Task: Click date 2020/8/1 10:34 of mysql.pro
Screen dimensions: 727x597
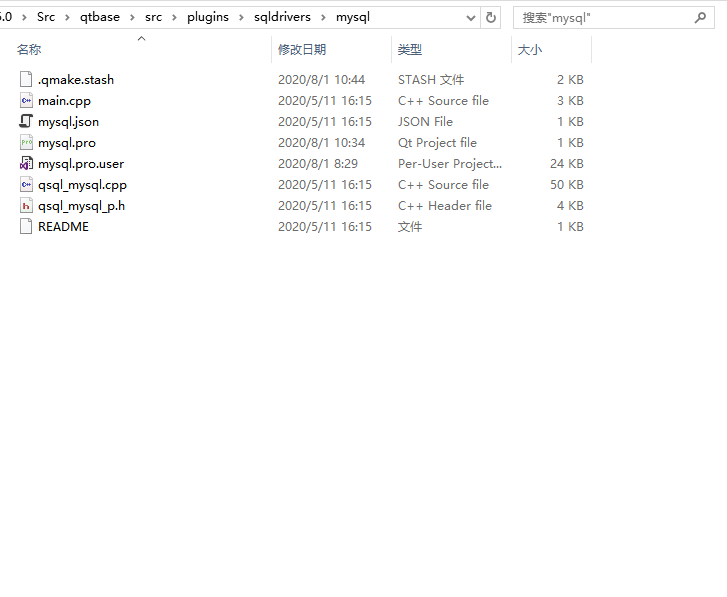Action: 321,143
